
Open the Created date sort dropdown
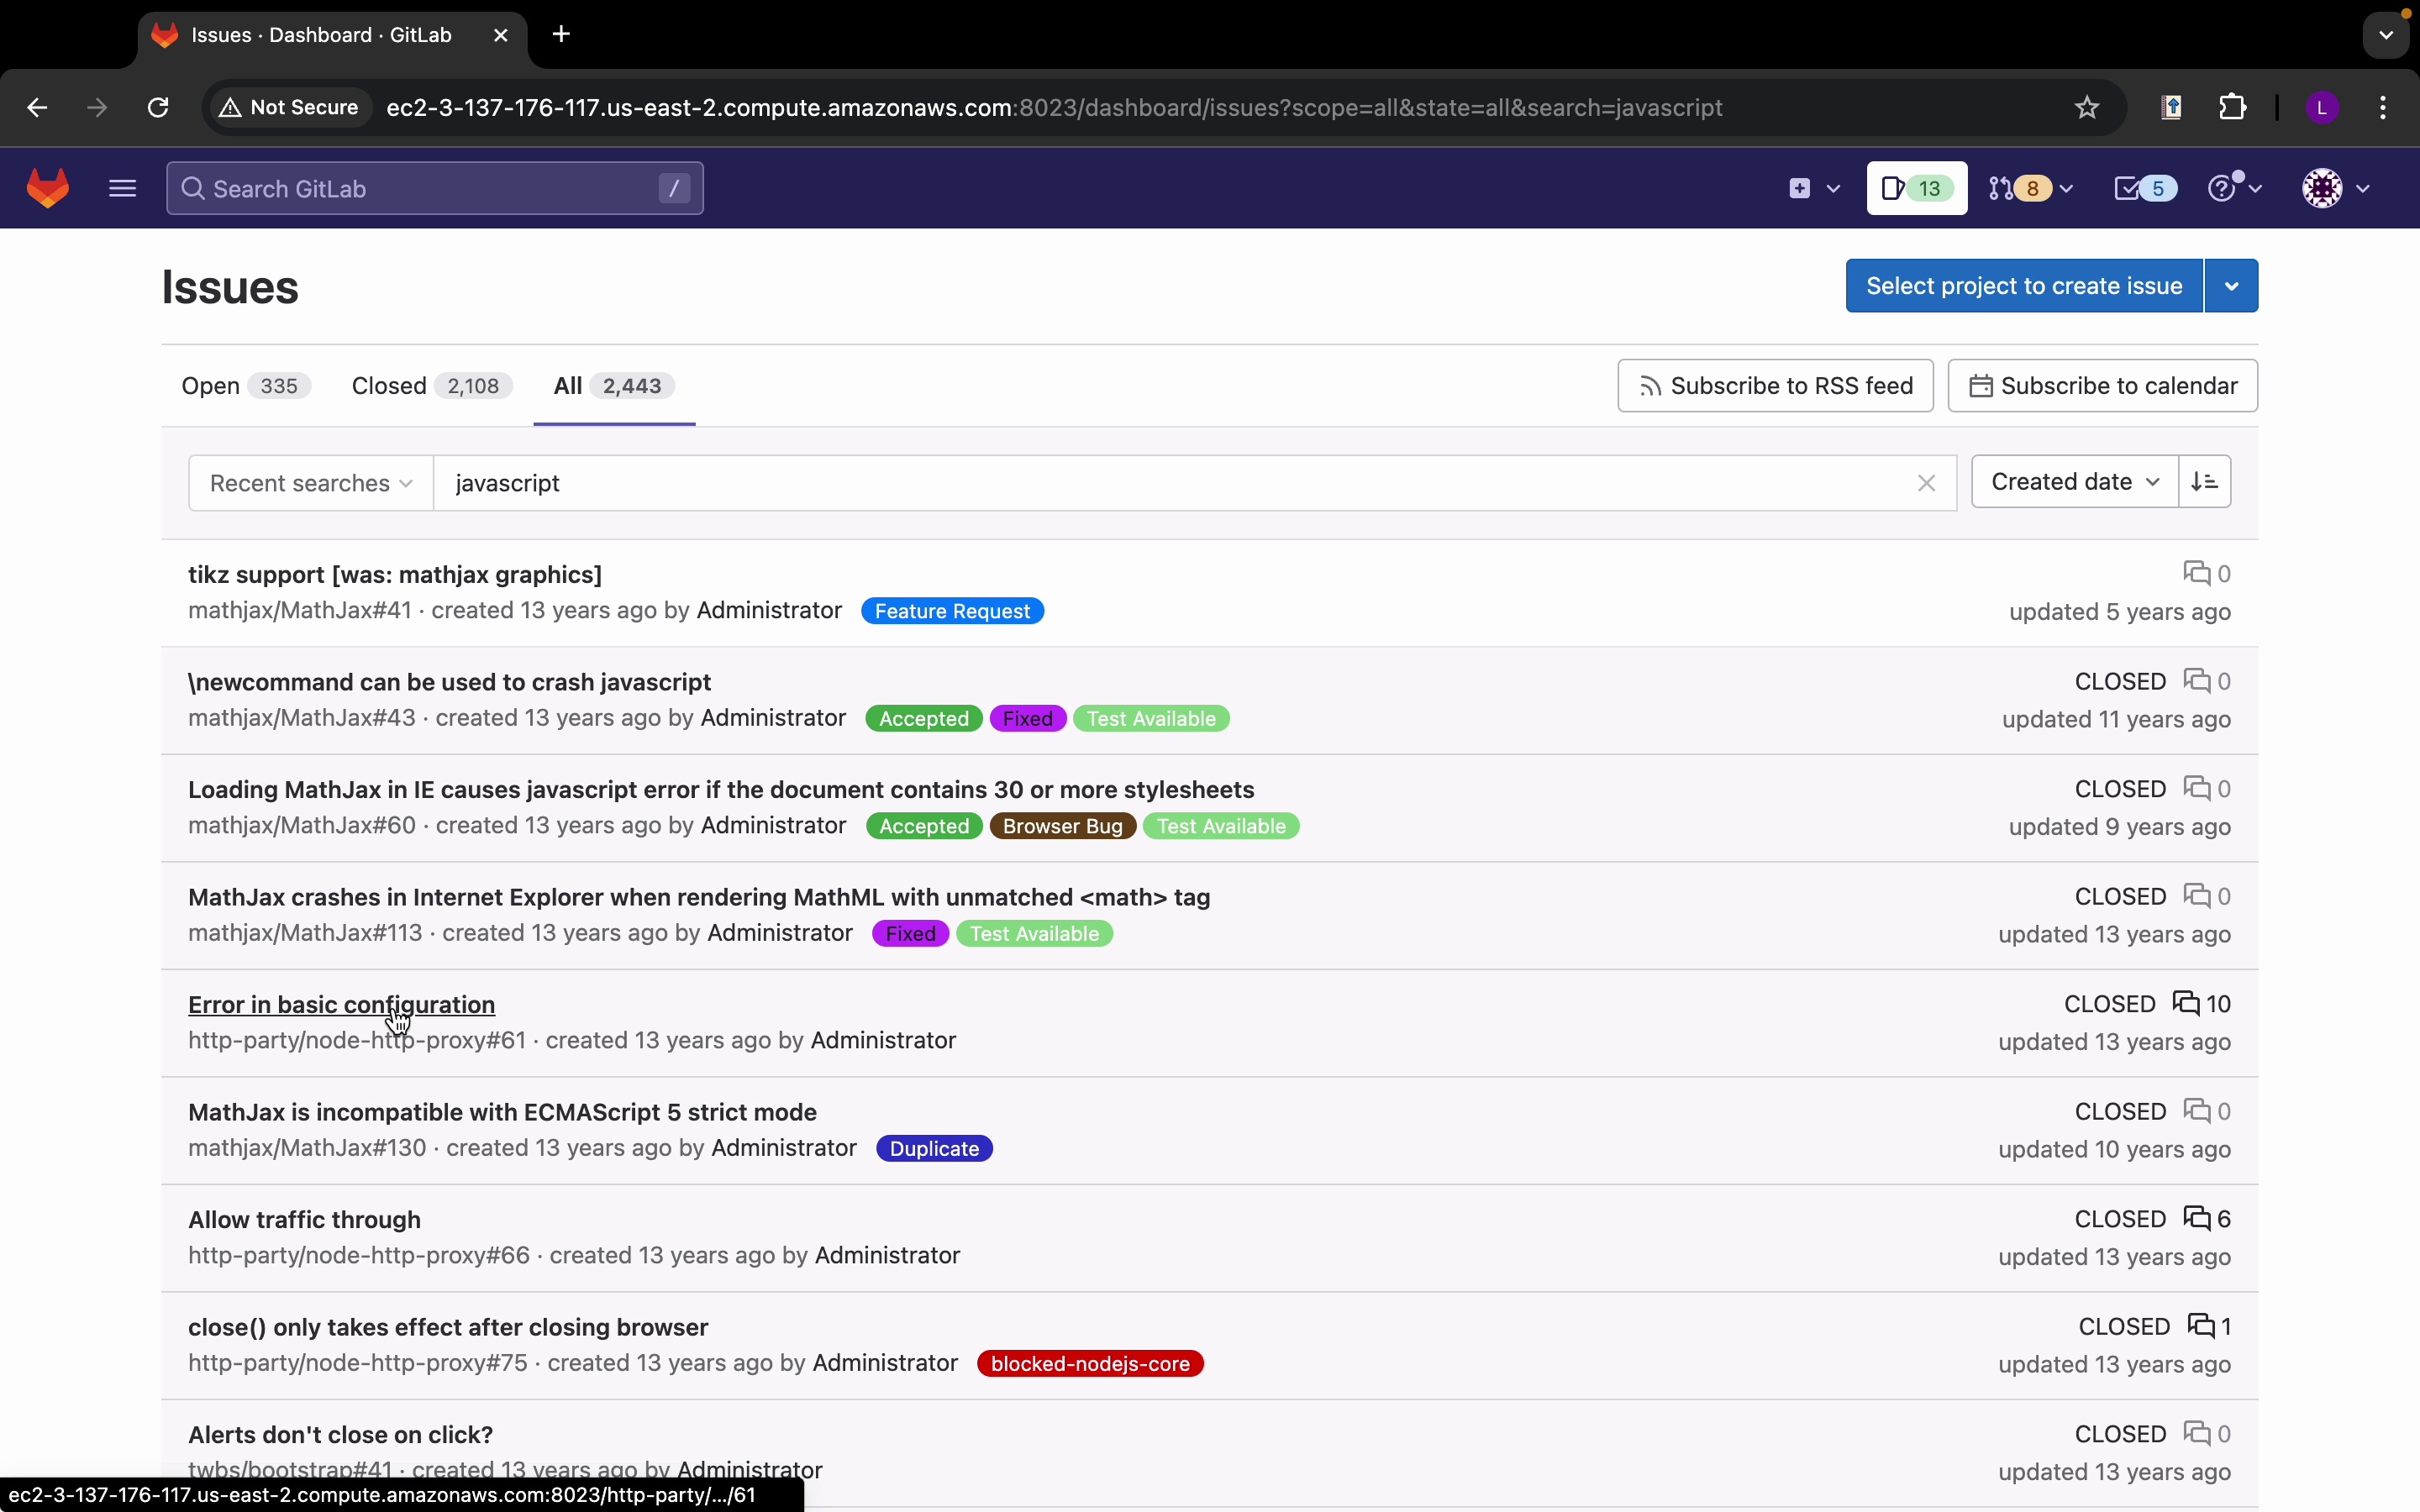(x=2074, y=482)
